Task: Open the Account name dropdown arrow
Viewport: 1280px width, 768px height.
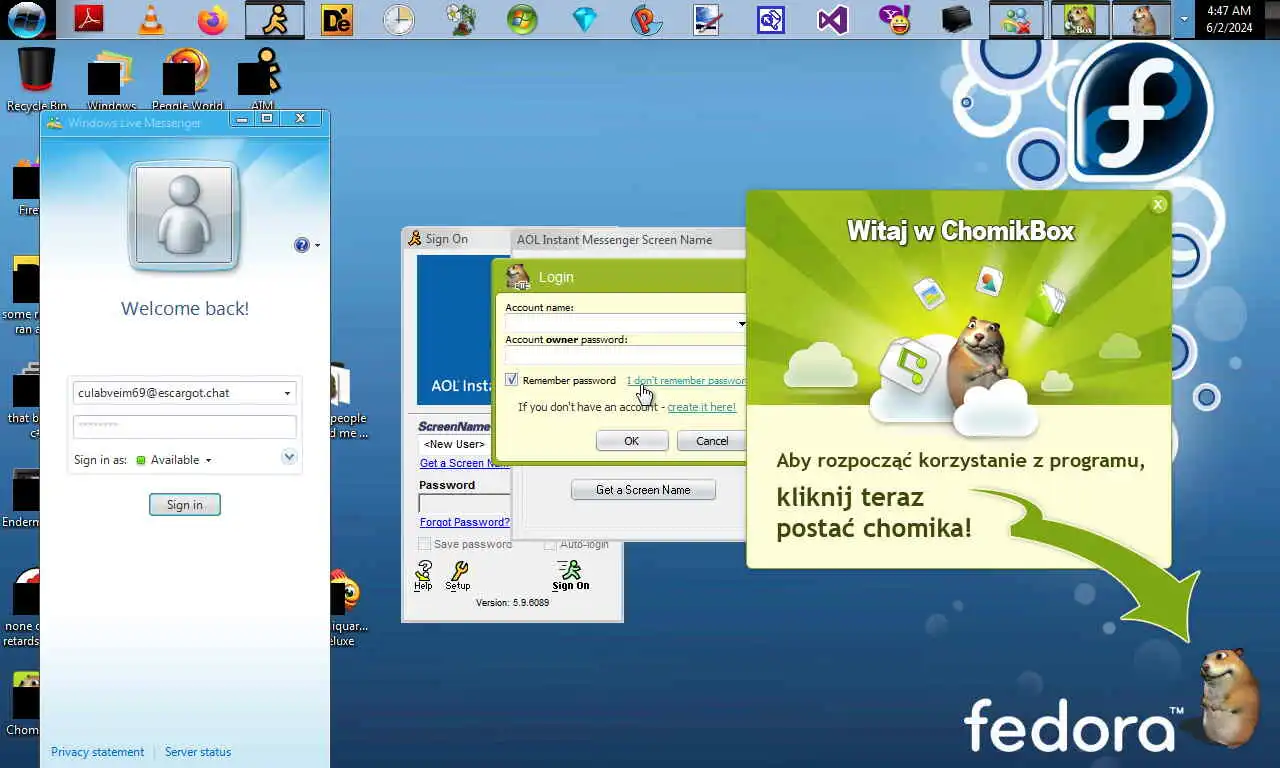Action: pos(741,324)
